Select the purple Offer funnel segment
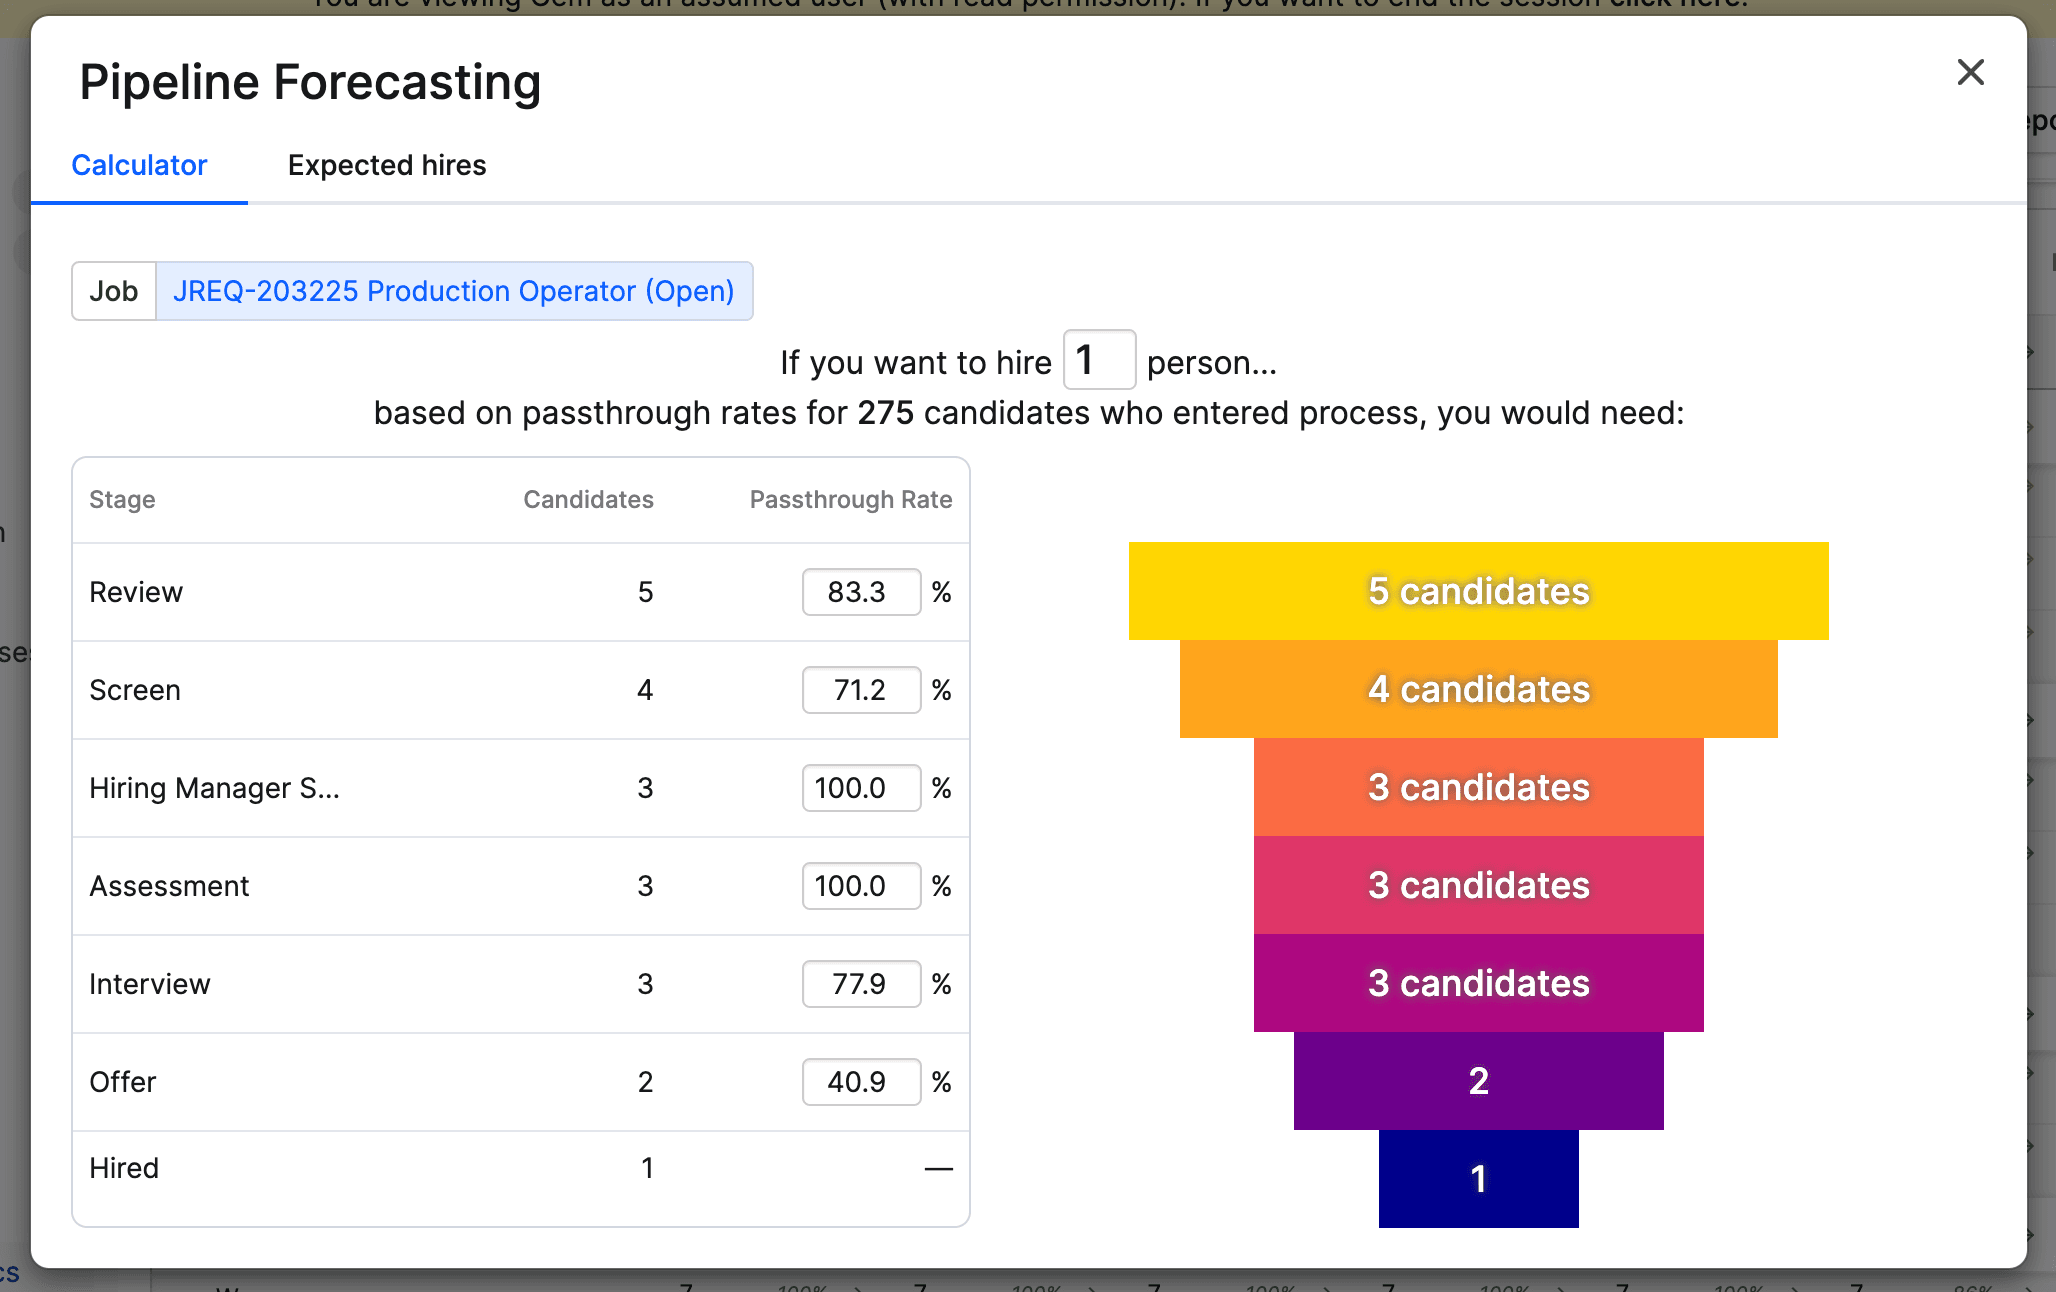This screenshot has height=1292, width=2056. tap(1478, 1081)
